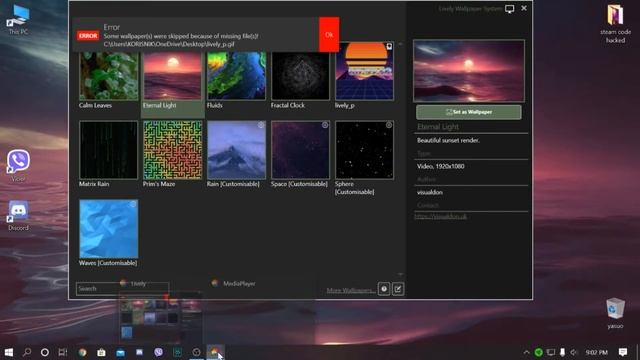Open the More Wallpapers link
This screenshot has width=640, height=360.
click(x=350, y=290)
